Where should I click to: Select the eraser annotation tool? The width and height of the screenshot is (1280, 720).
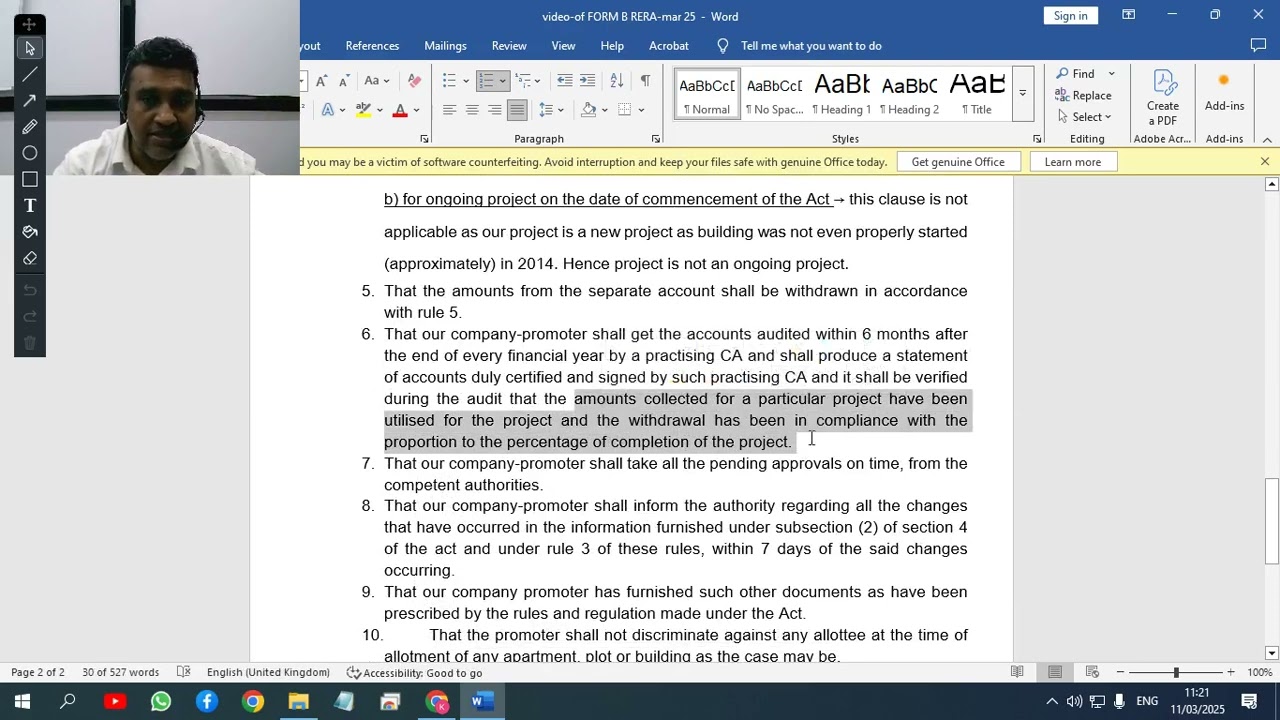pyautogui.click(x=29, y=258)
